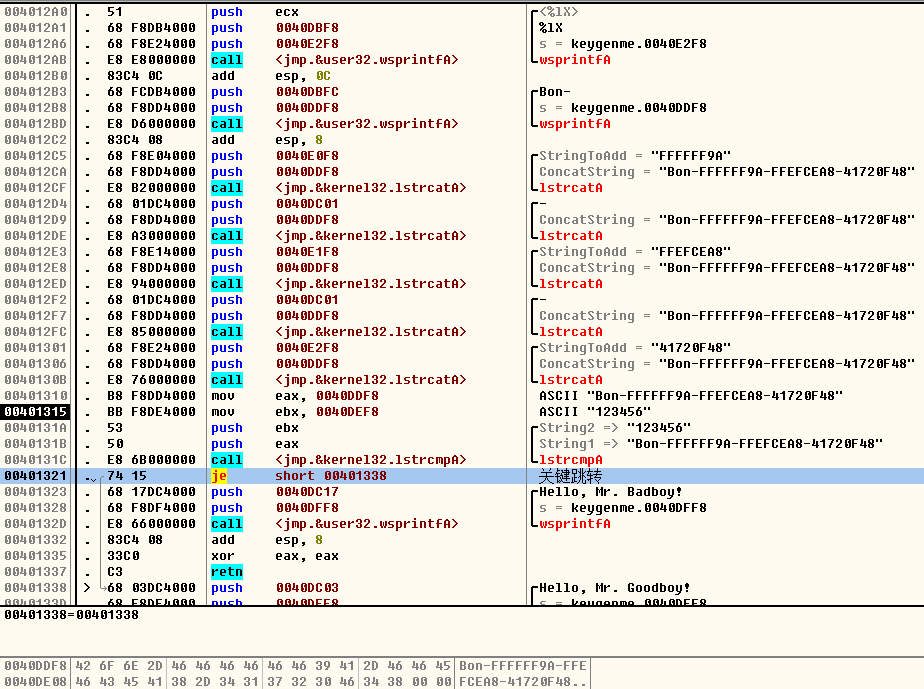
Task: Select hex bytes 'E8 94000000'
Action: 151,283
